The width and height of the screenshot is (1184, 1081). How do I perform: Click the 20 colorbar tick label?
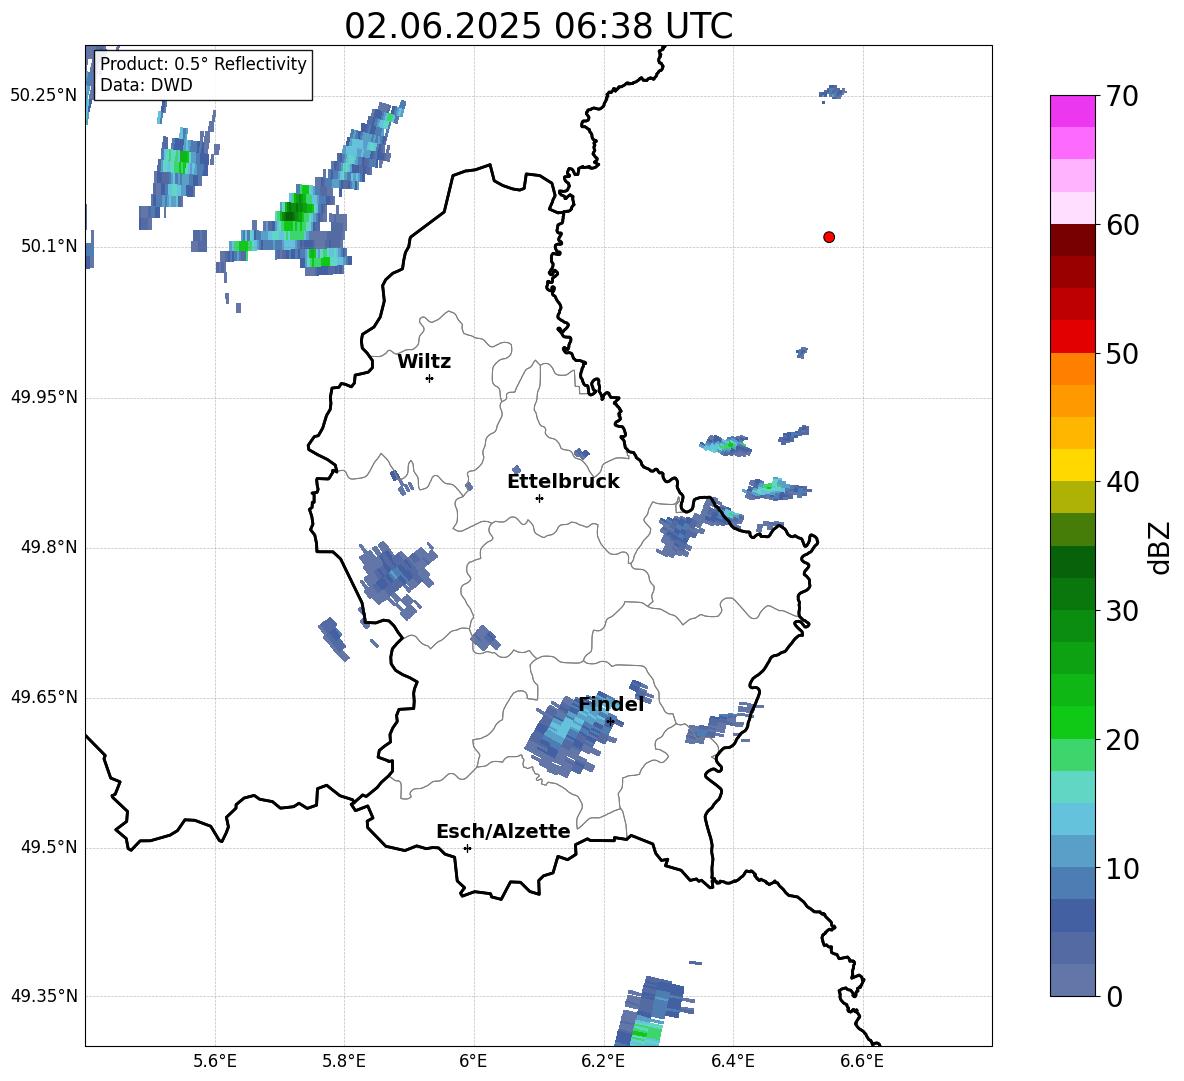pyautogui.click(x=1121, y=740)
